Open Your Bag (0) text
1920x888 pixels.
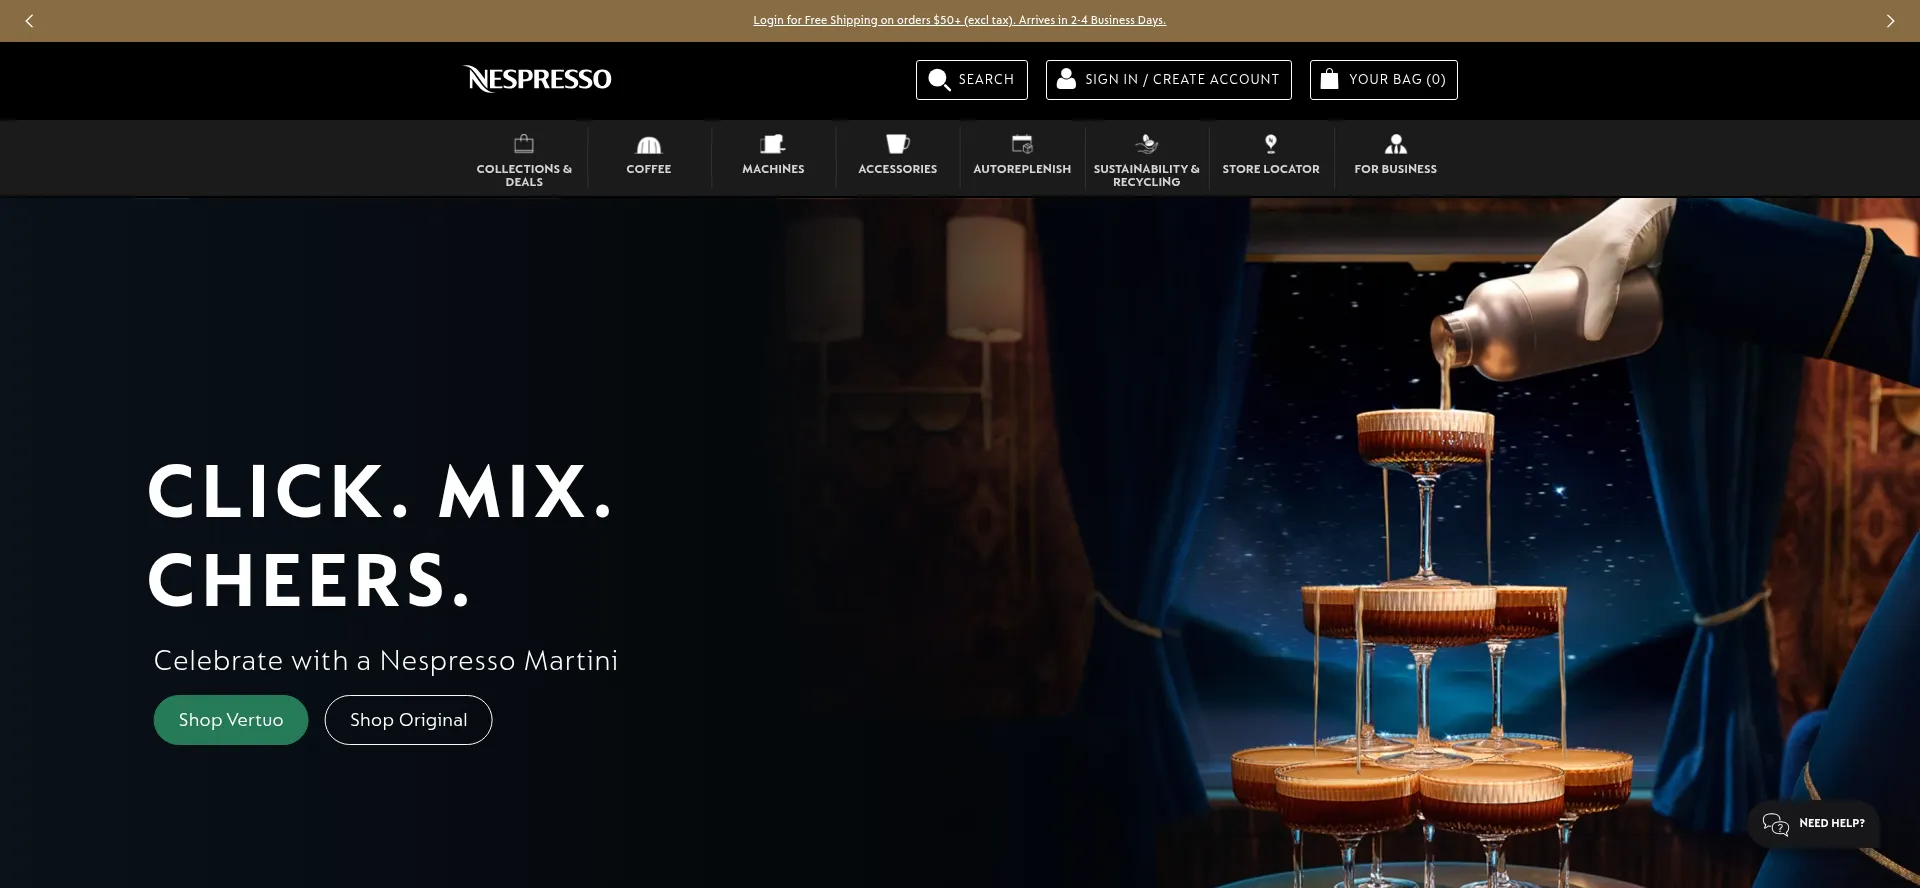click(x=1397, y=79)
